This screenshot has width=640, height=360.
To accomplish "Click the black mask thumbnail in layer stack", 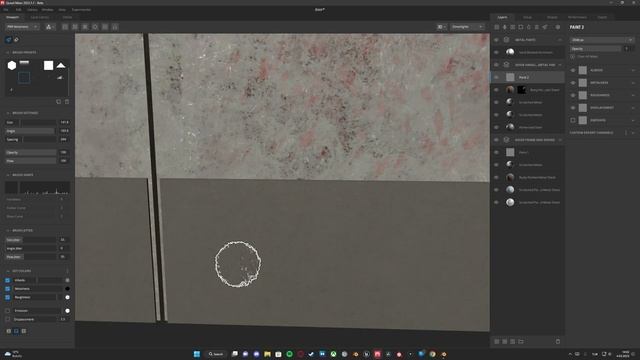I will [522, 89].
